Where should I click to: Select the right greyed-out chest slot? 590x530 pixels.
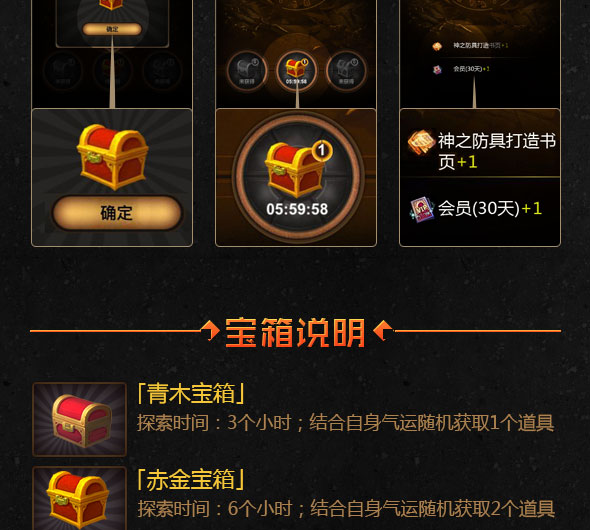pos(346,70)
